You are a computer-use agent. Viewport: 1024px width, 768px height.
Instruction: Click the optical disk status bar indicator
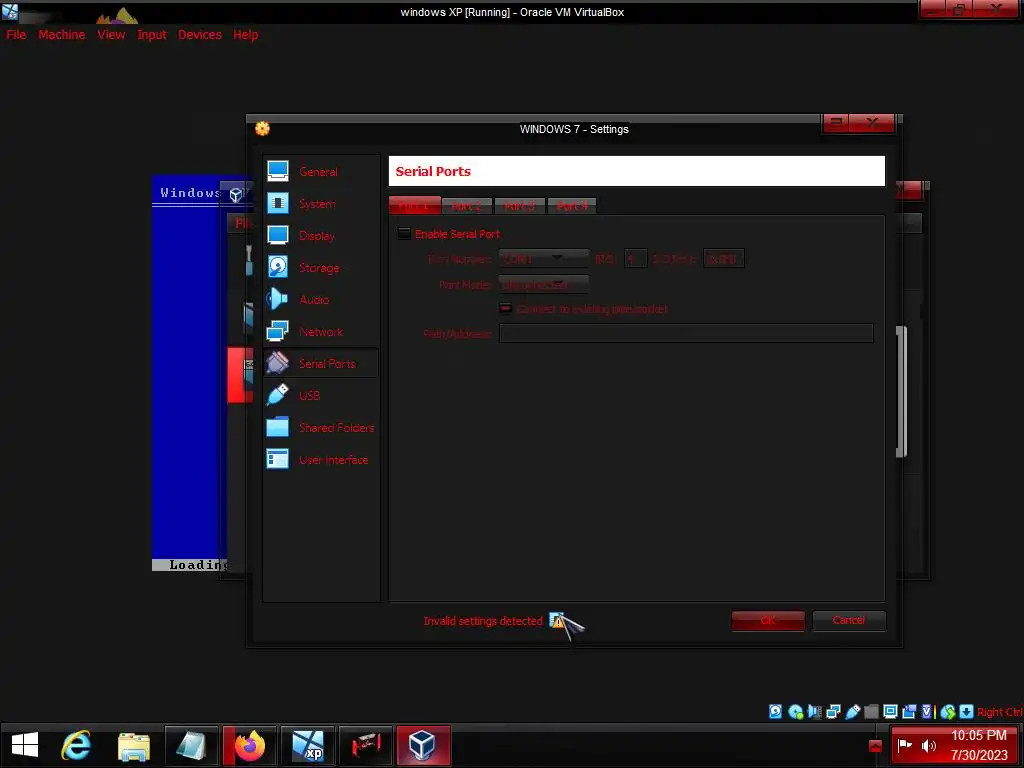[795, 712]
